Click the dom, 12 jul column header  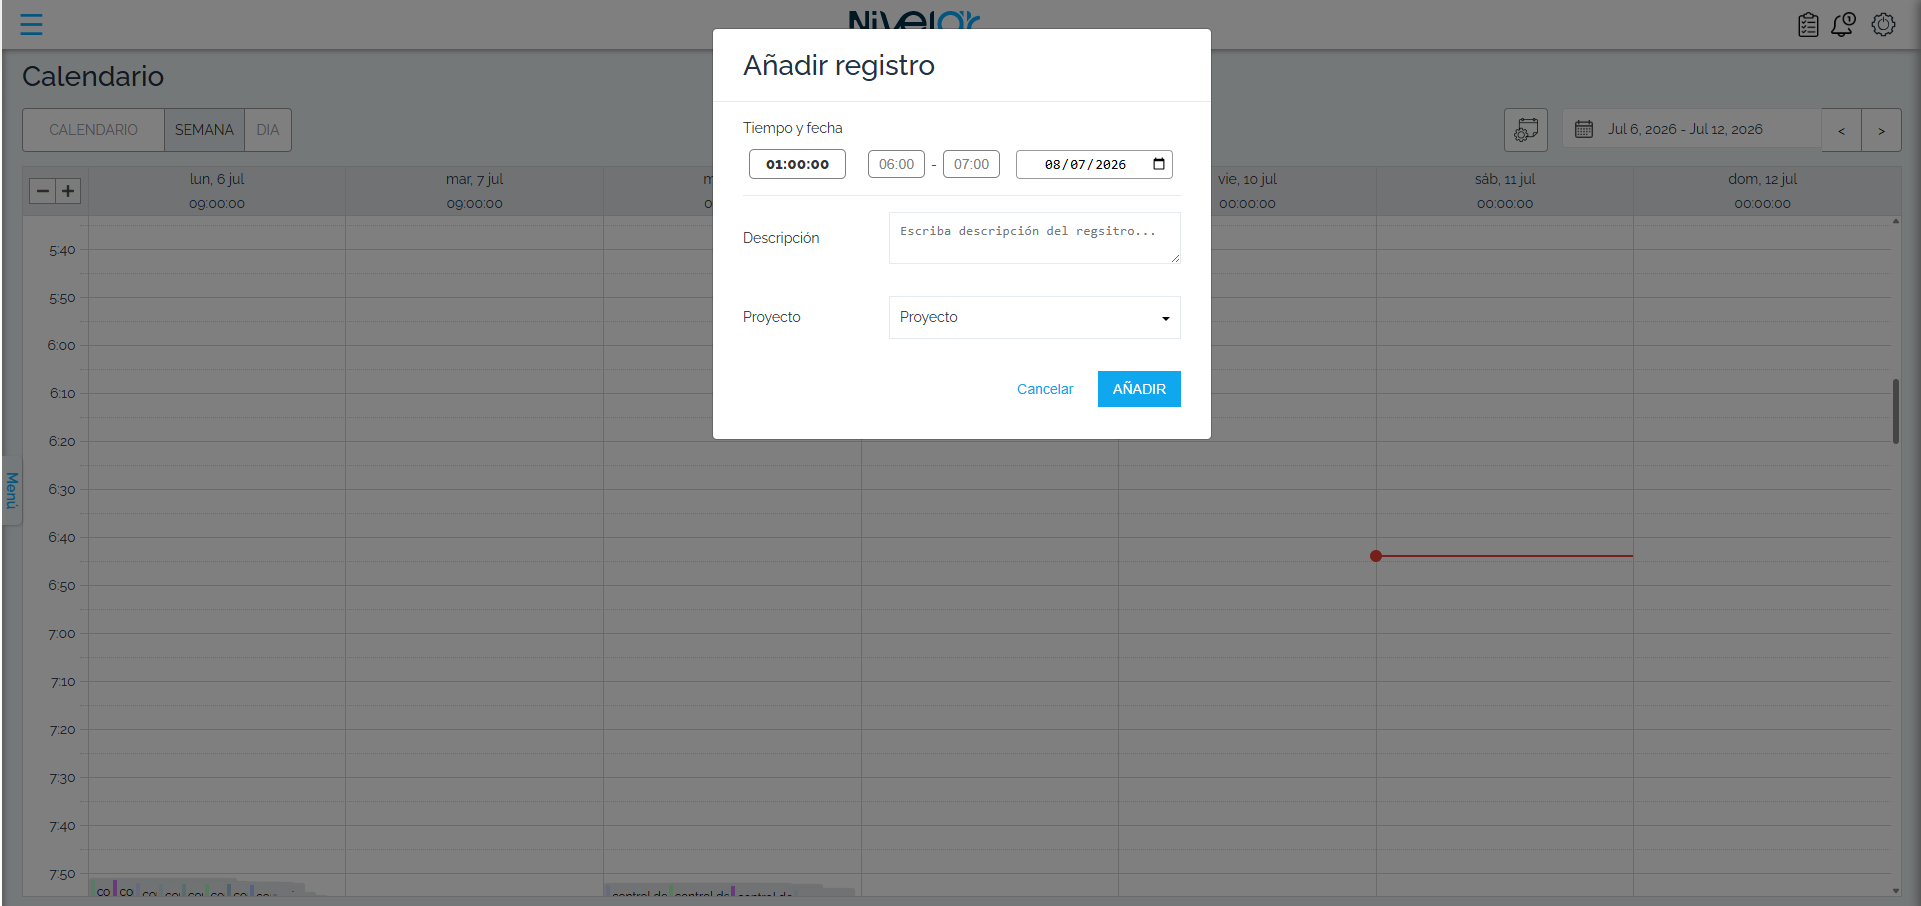point(1762,190)
